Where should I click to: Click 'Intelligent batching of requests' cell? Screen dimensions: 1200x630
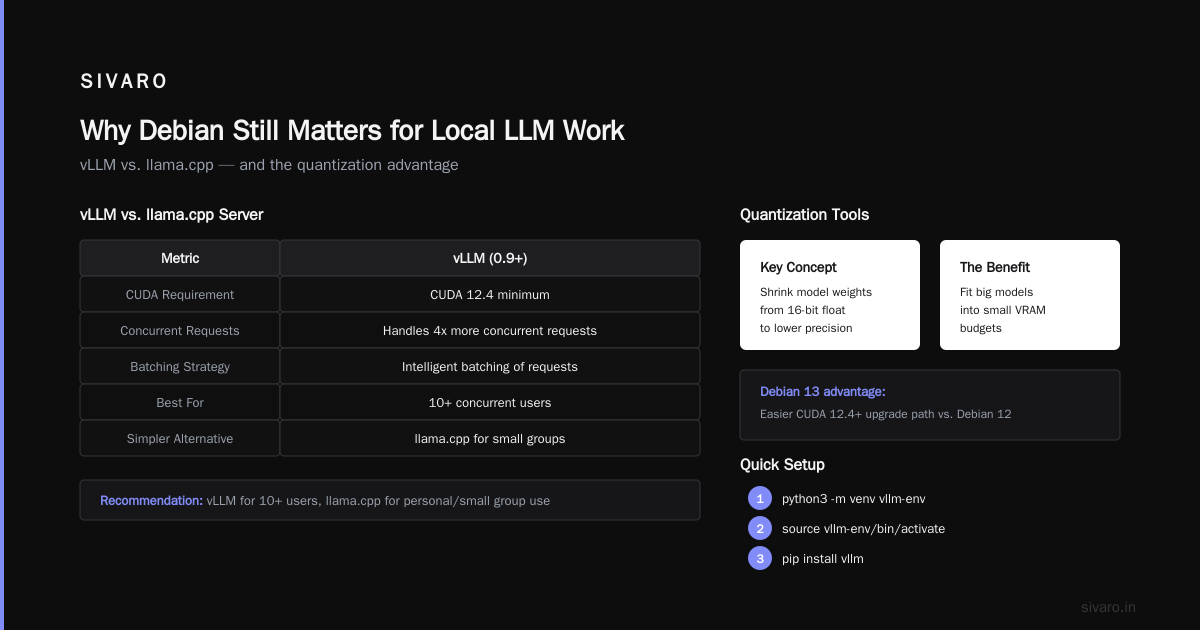click(x=490, y=367)
